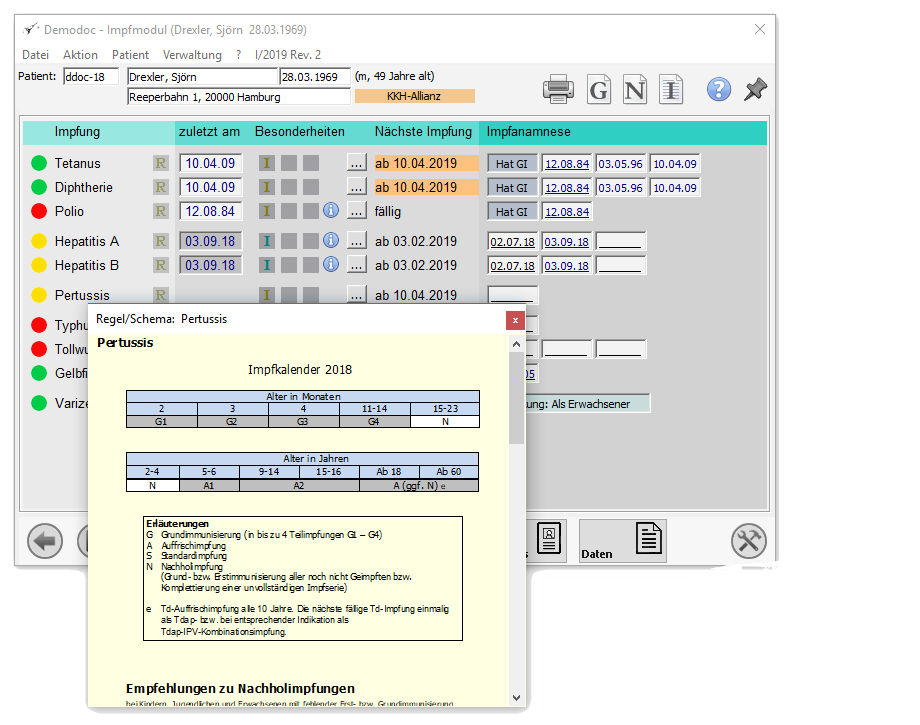This screenshot has width=920, height=725.
Task: Open the I document icon
Action: tap(671, 89)
